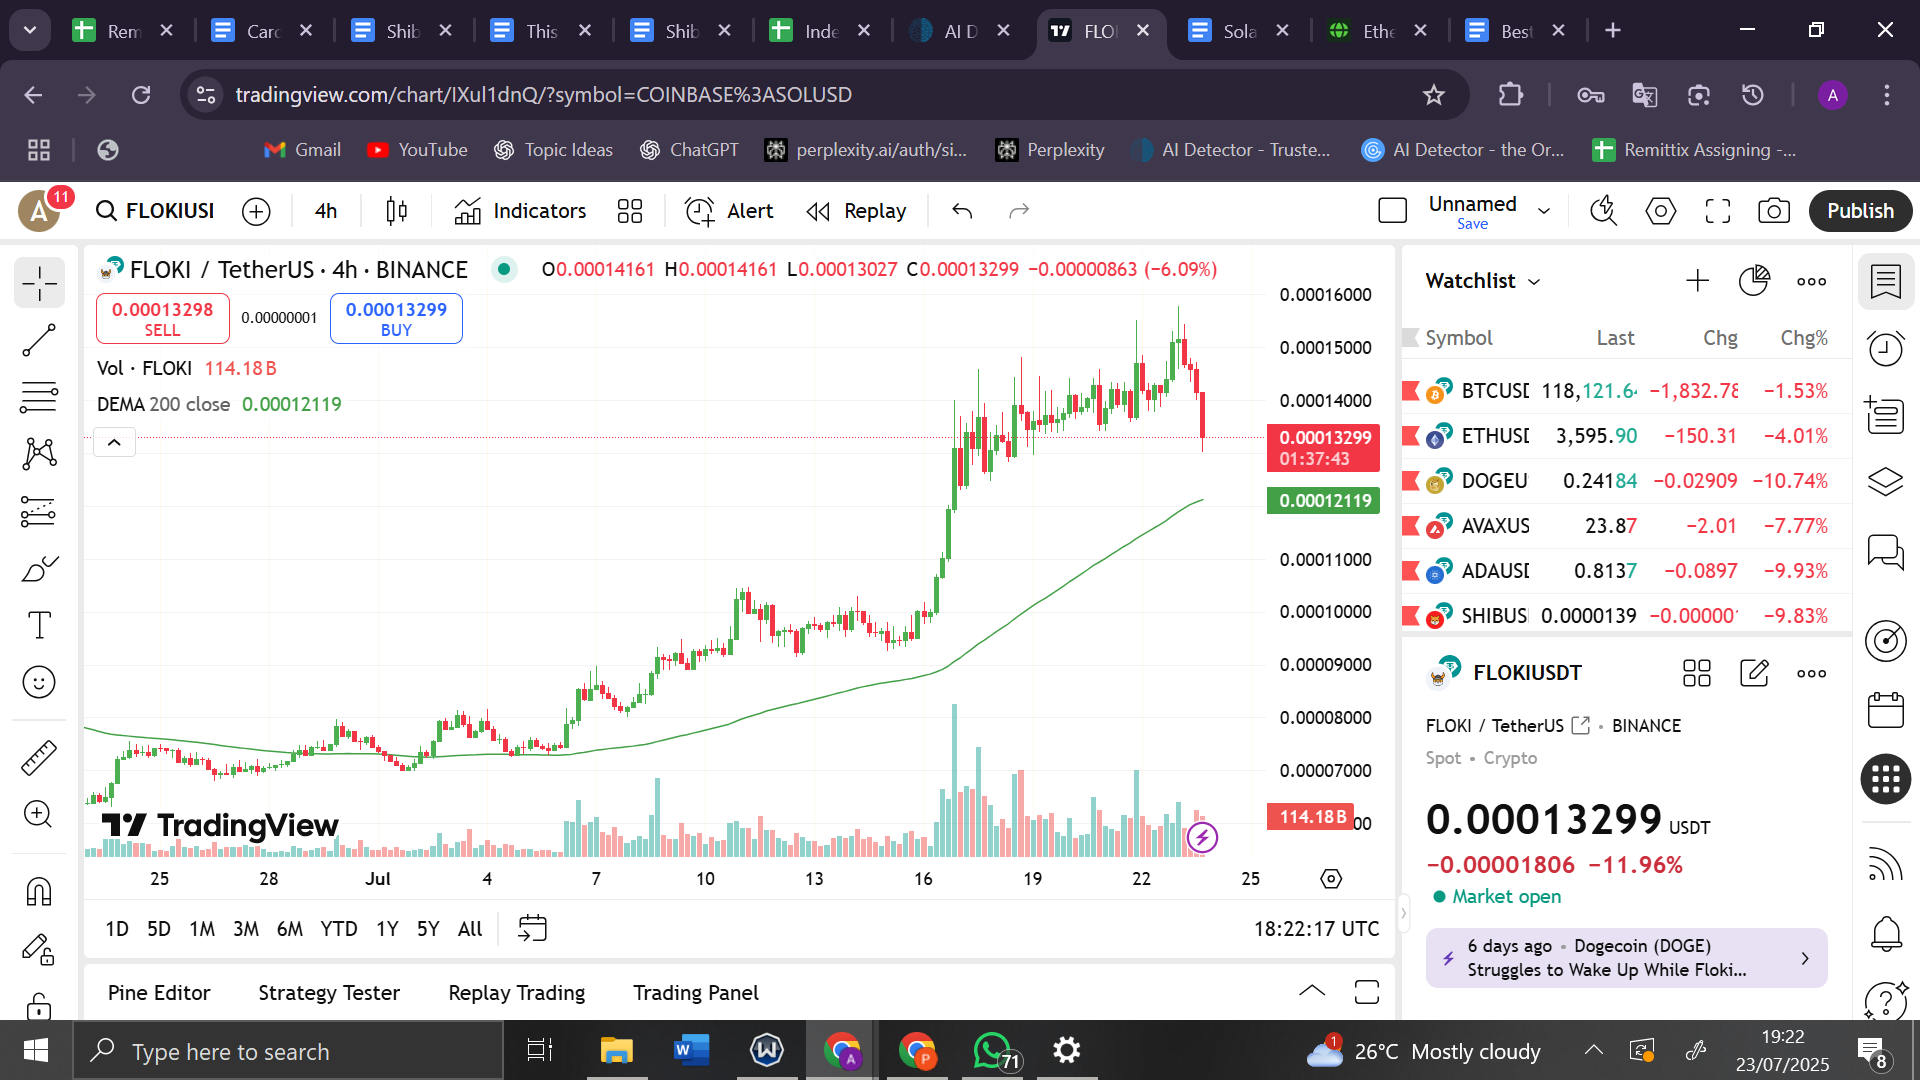Toggle stay in drawing mode
This screenshot has width=1920, height=1080.
(39, 948)
